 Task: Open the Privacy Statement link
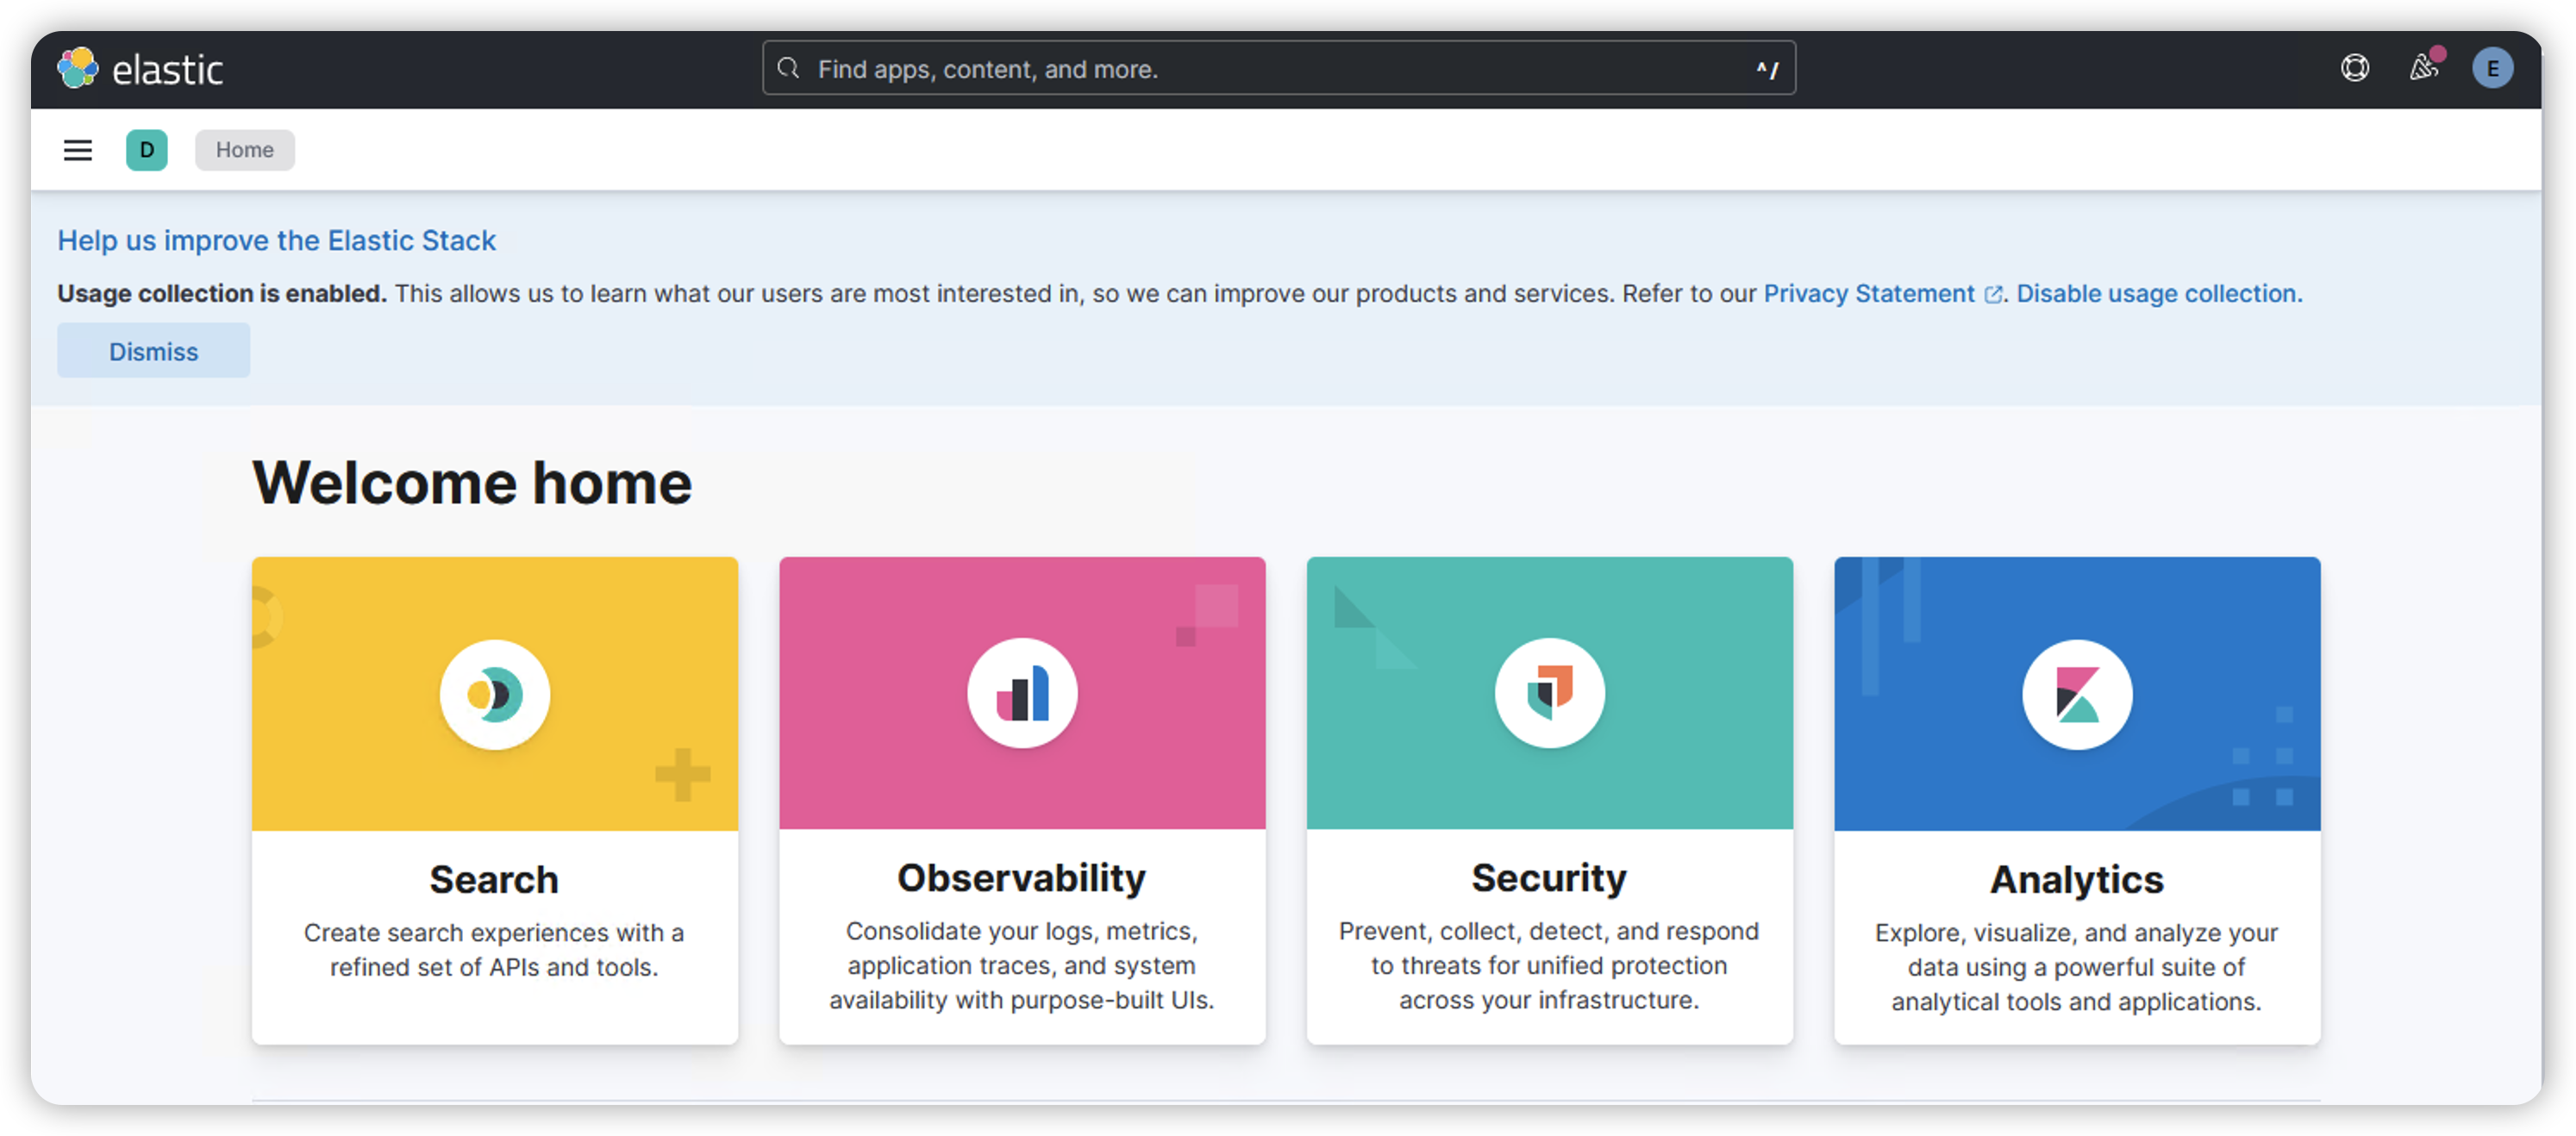1868,294
